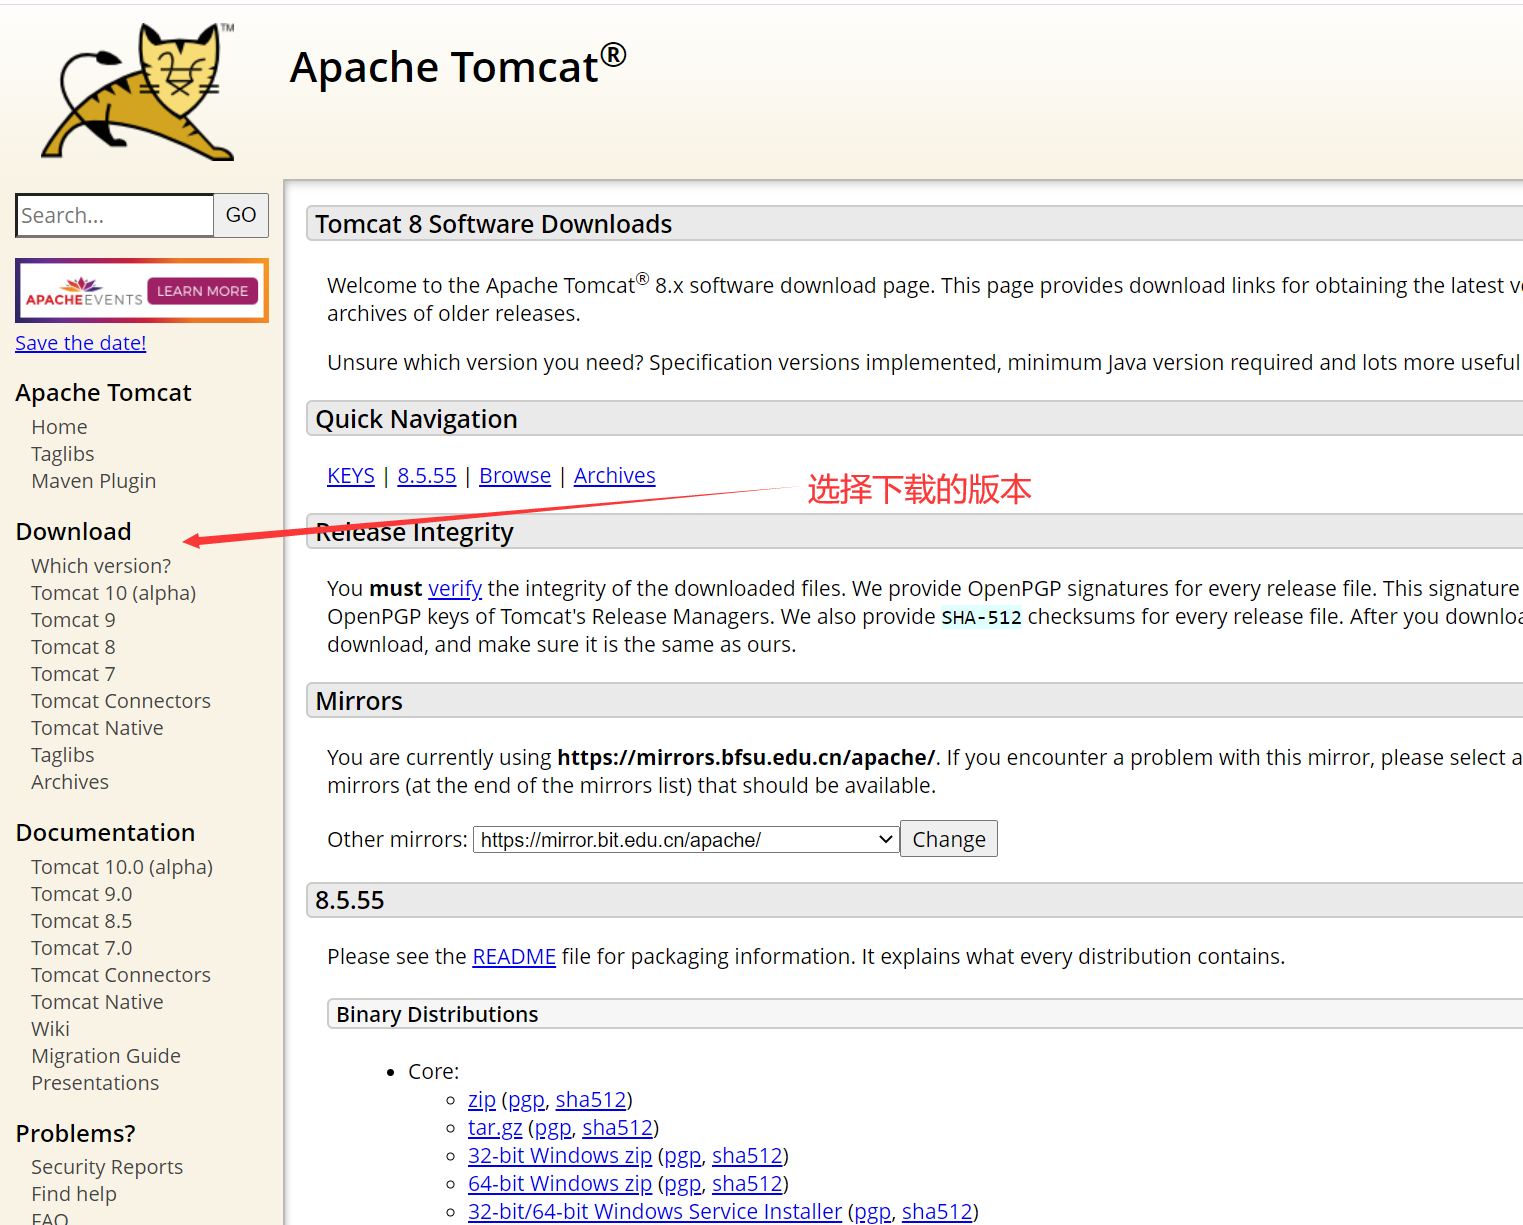The image size is (1523, 1225).
Task: Click the KEYS quick navigation link
Action: click(351, 476)
